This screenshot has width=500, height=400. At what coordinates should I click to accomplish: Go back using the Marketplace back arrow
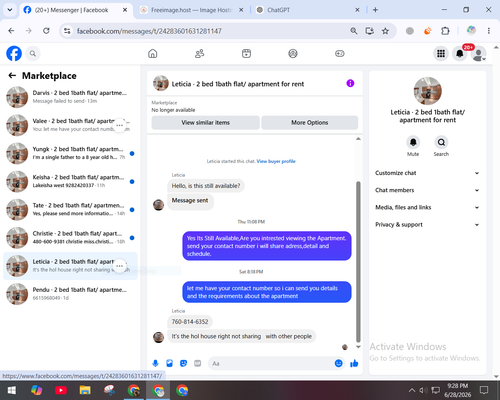pyautogui.click(x=12, y=76)
